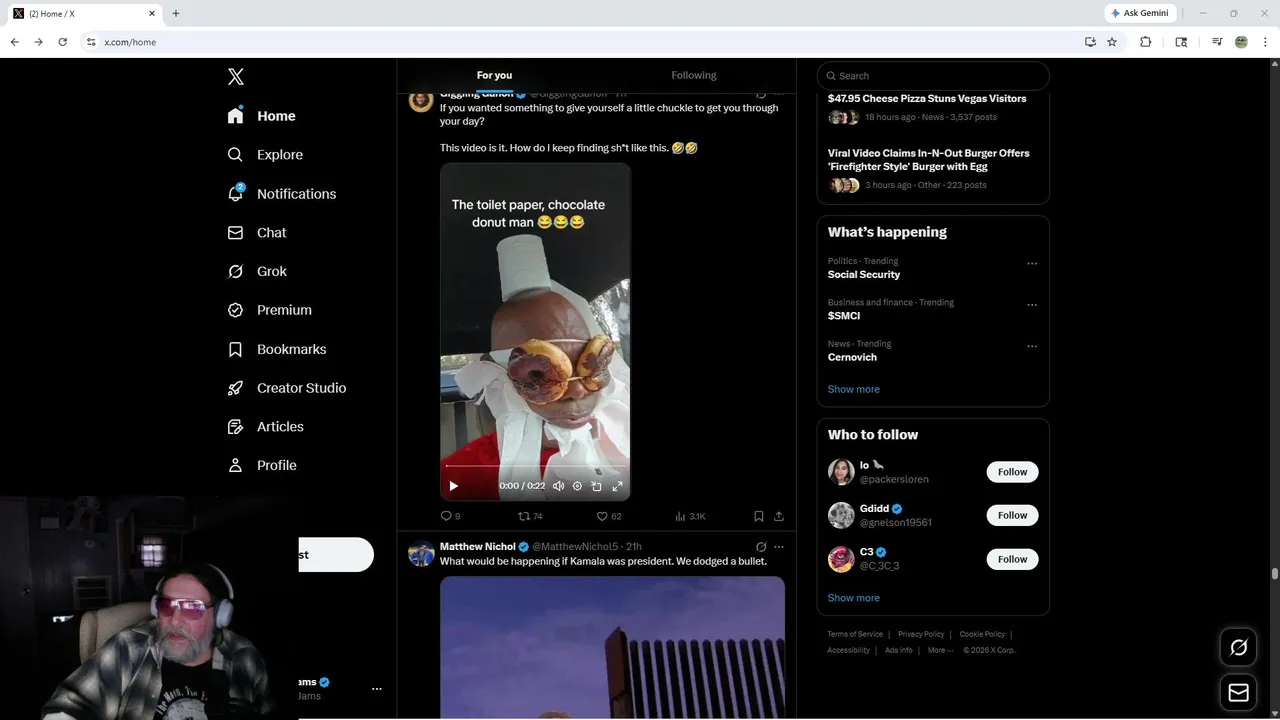Bookmark the donut man post

point(758,516)
